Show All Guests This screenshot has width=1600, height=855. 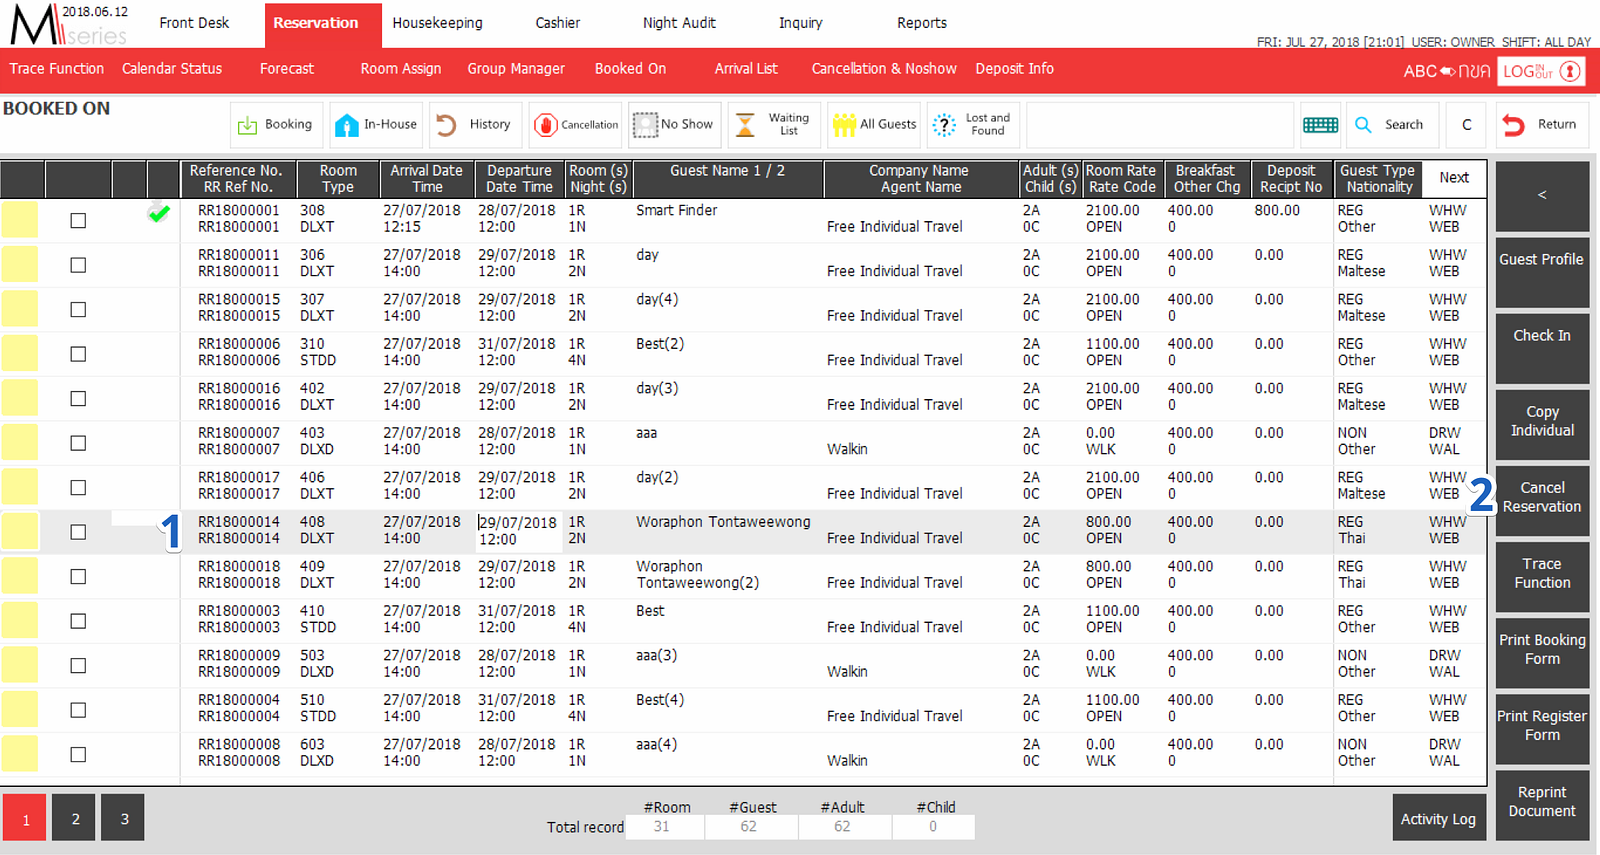(x=873, y=125)
